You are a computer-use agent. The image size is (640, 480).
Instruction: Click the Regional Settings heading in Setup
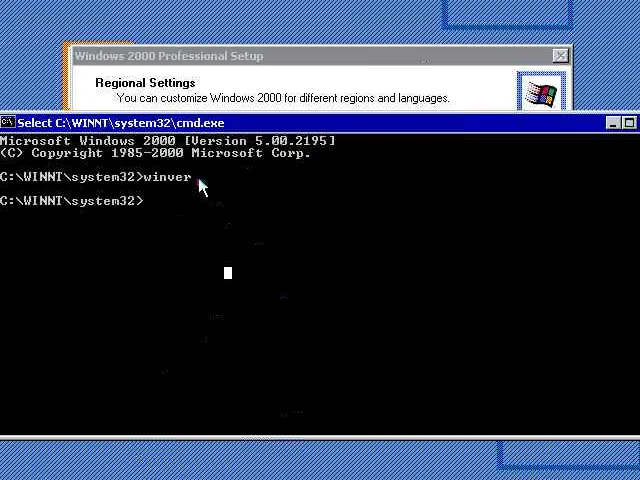pos(145,83)
